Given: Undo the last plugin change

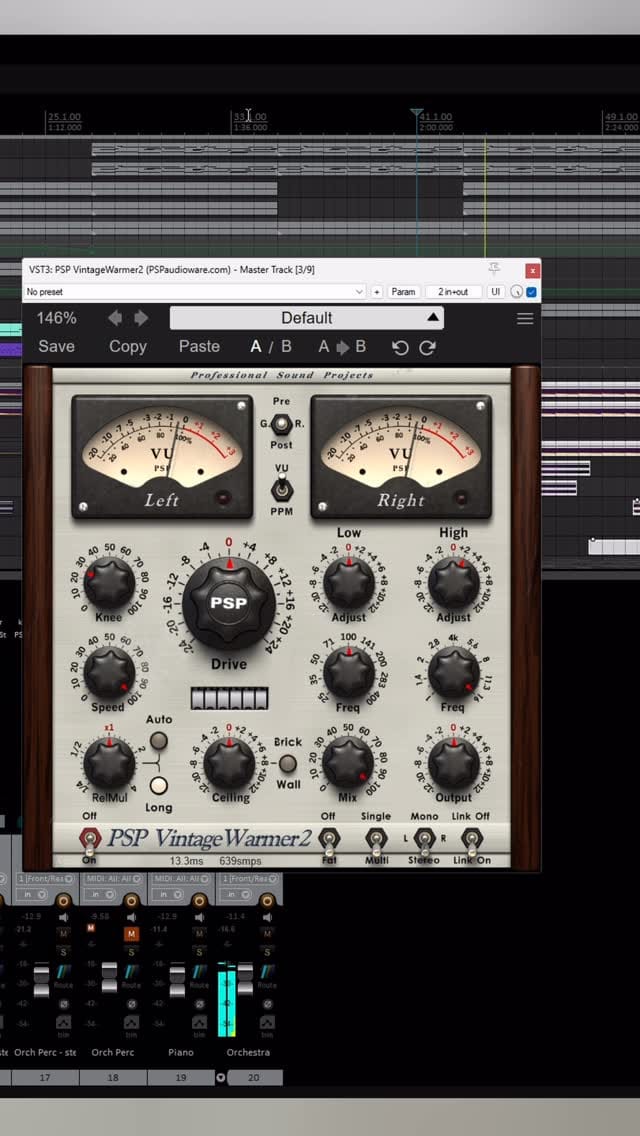Looking at the screenshot, I should click(400, 348).
